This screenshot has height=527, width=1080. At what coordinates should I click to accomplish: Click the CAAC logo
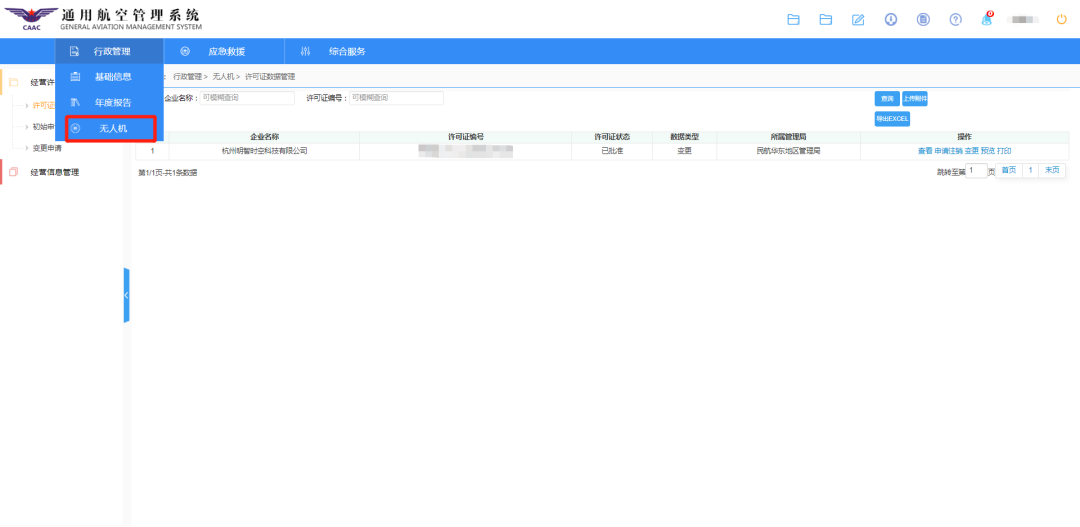31,18
